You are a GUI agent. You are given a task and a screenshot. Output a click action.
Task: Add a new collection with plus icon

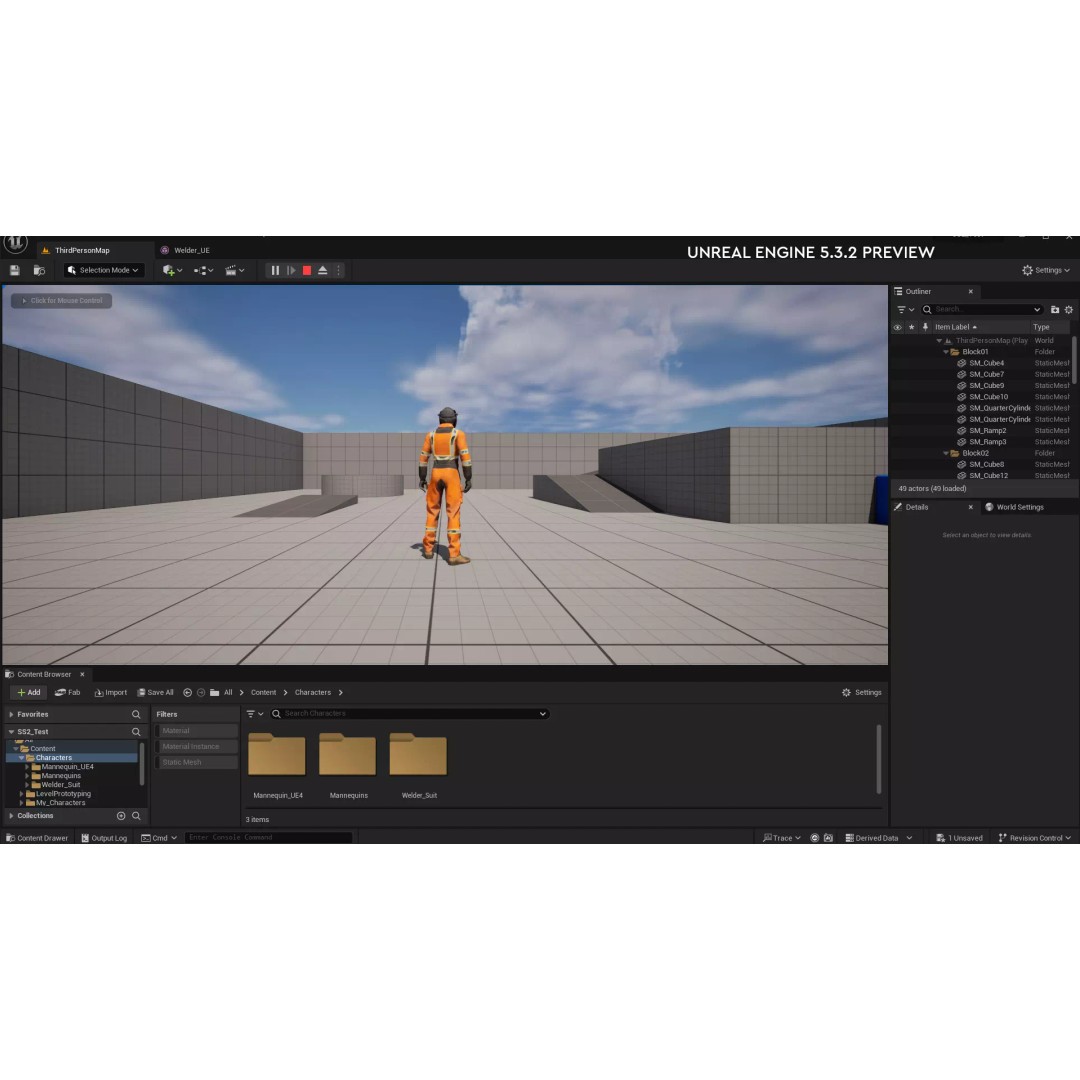tap(121, 816)
